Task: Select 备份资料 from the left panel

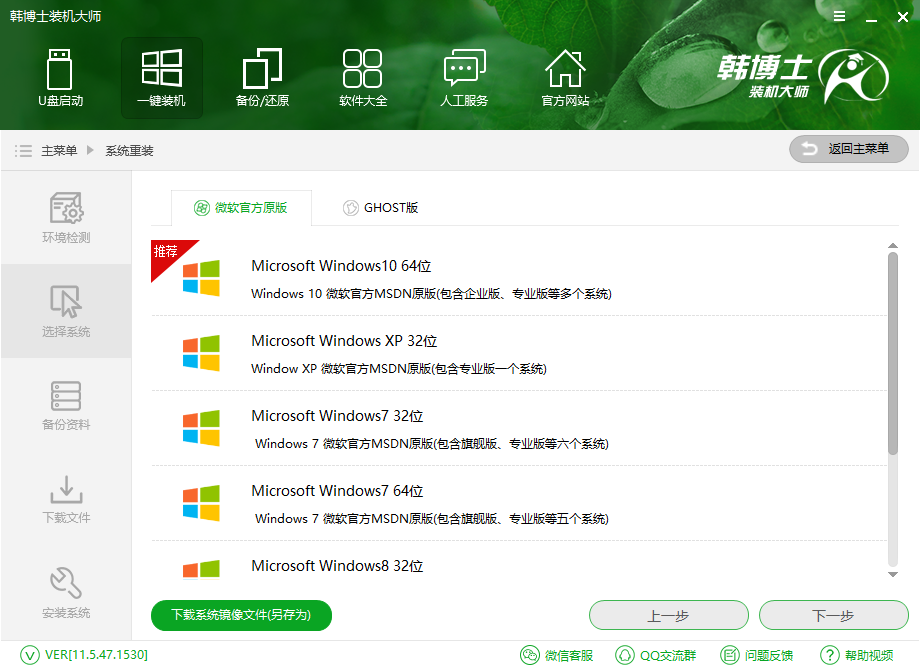Action: point(65,405)
